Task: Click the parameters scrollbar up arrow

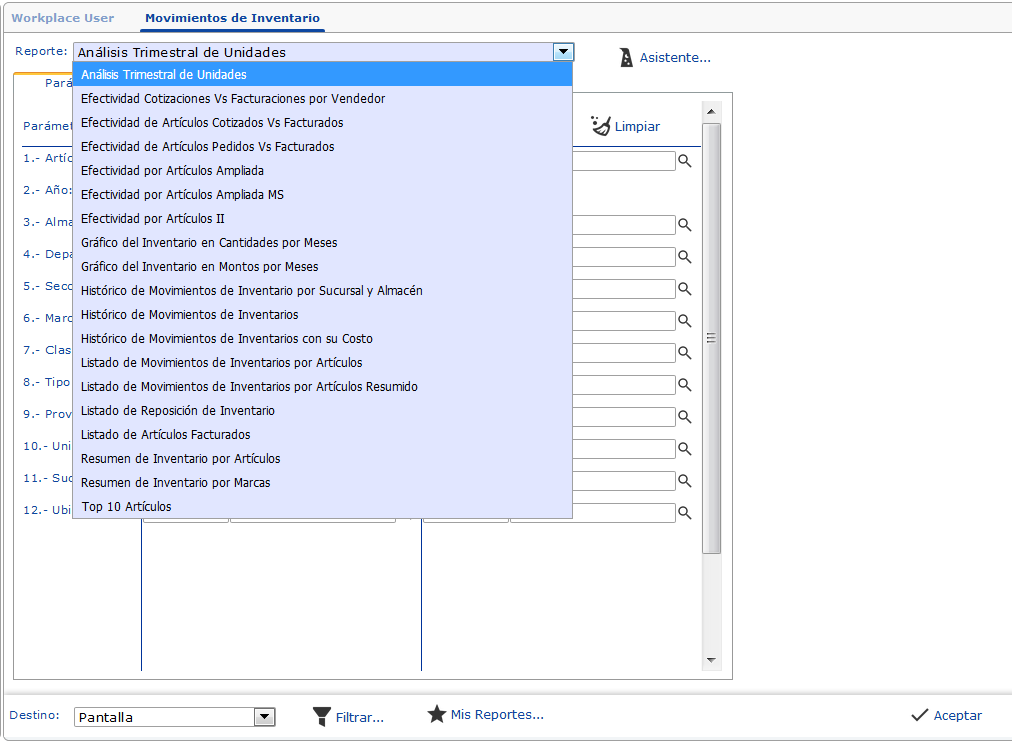Action: pyautogui.click(x=711, y=112)
